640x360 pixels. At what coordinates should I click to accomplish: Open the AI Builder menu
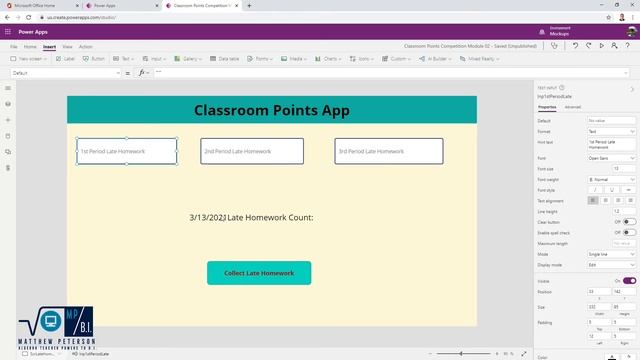[x=435, y=59]
